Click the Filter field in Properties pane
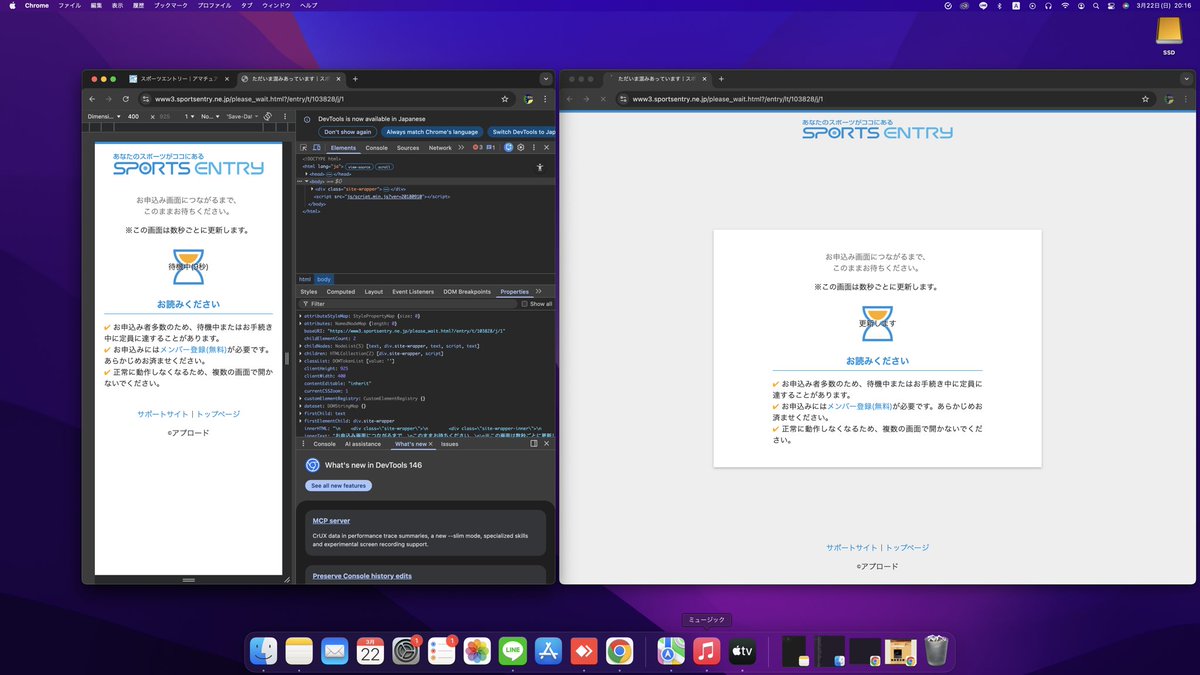The width and height of the screenshot is (1200, 675). pos(410,304)
